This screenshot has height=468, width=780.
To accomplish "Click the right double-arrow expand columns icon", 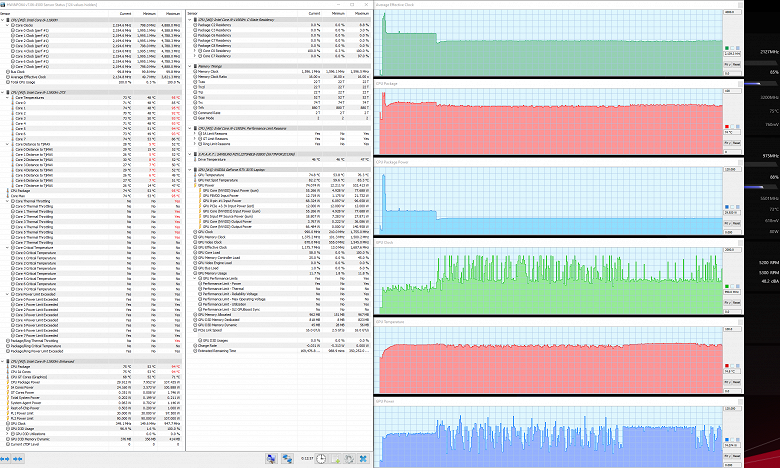I will 18,459.
